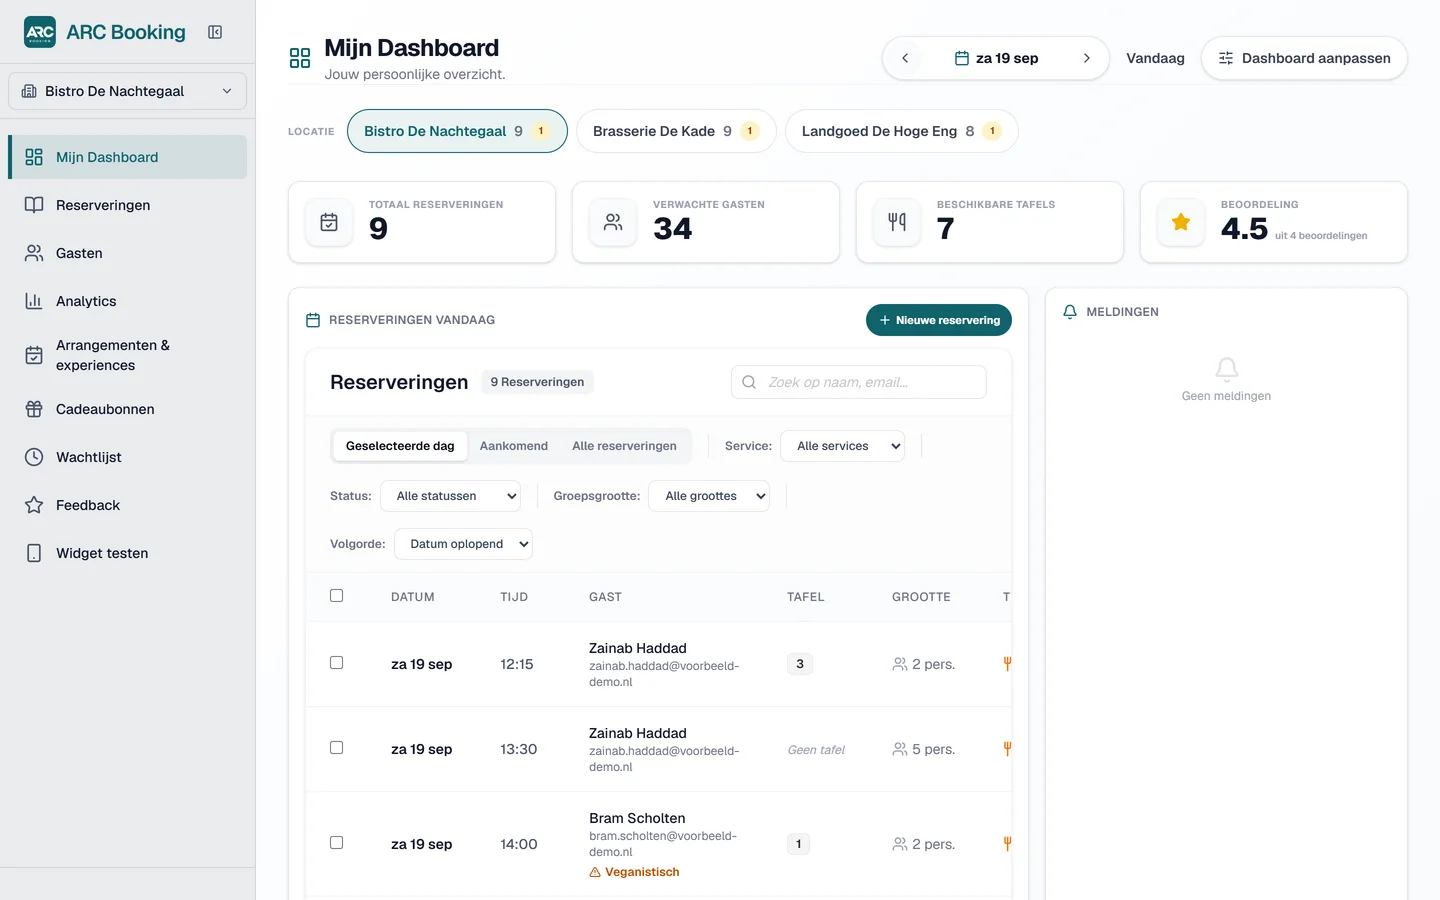Click the TAFEL column header
The image size is (1440, 900).
coord(806,597)
